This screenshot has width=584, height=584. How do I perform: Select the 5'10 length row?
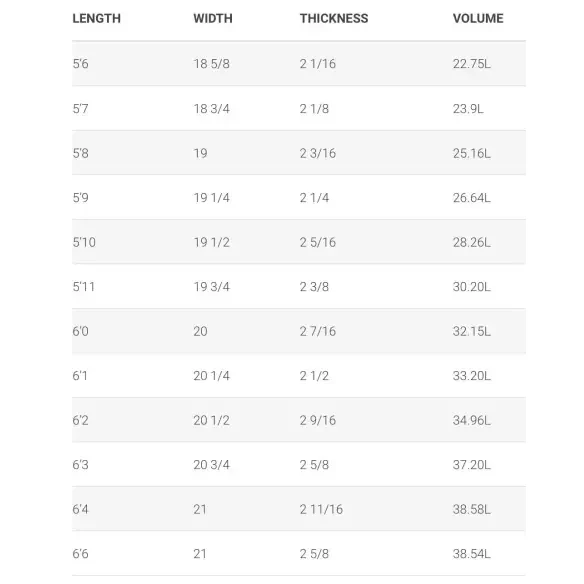299,242
